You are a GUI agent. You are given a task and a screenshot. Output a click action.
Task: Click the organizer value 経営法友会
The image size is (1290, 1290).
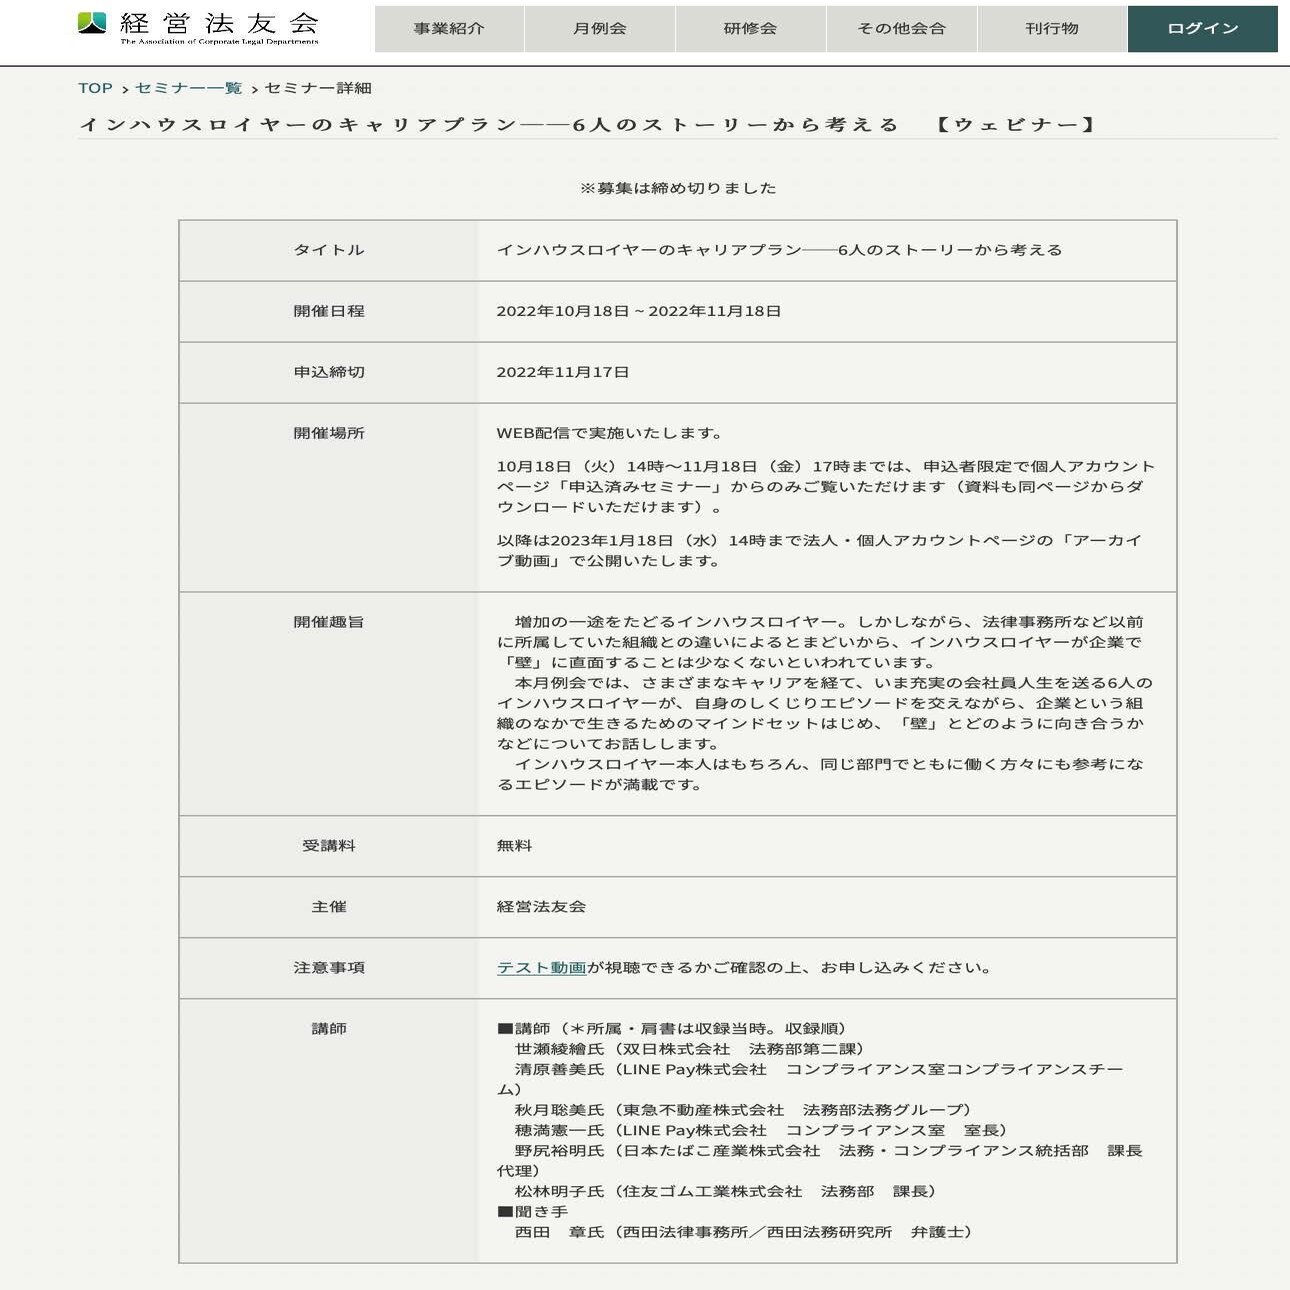tap(541, 907)
